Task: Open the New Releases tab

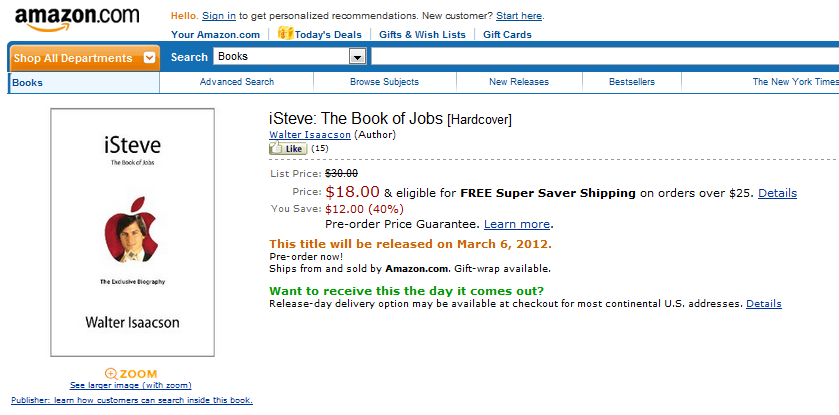Action: 518,82
